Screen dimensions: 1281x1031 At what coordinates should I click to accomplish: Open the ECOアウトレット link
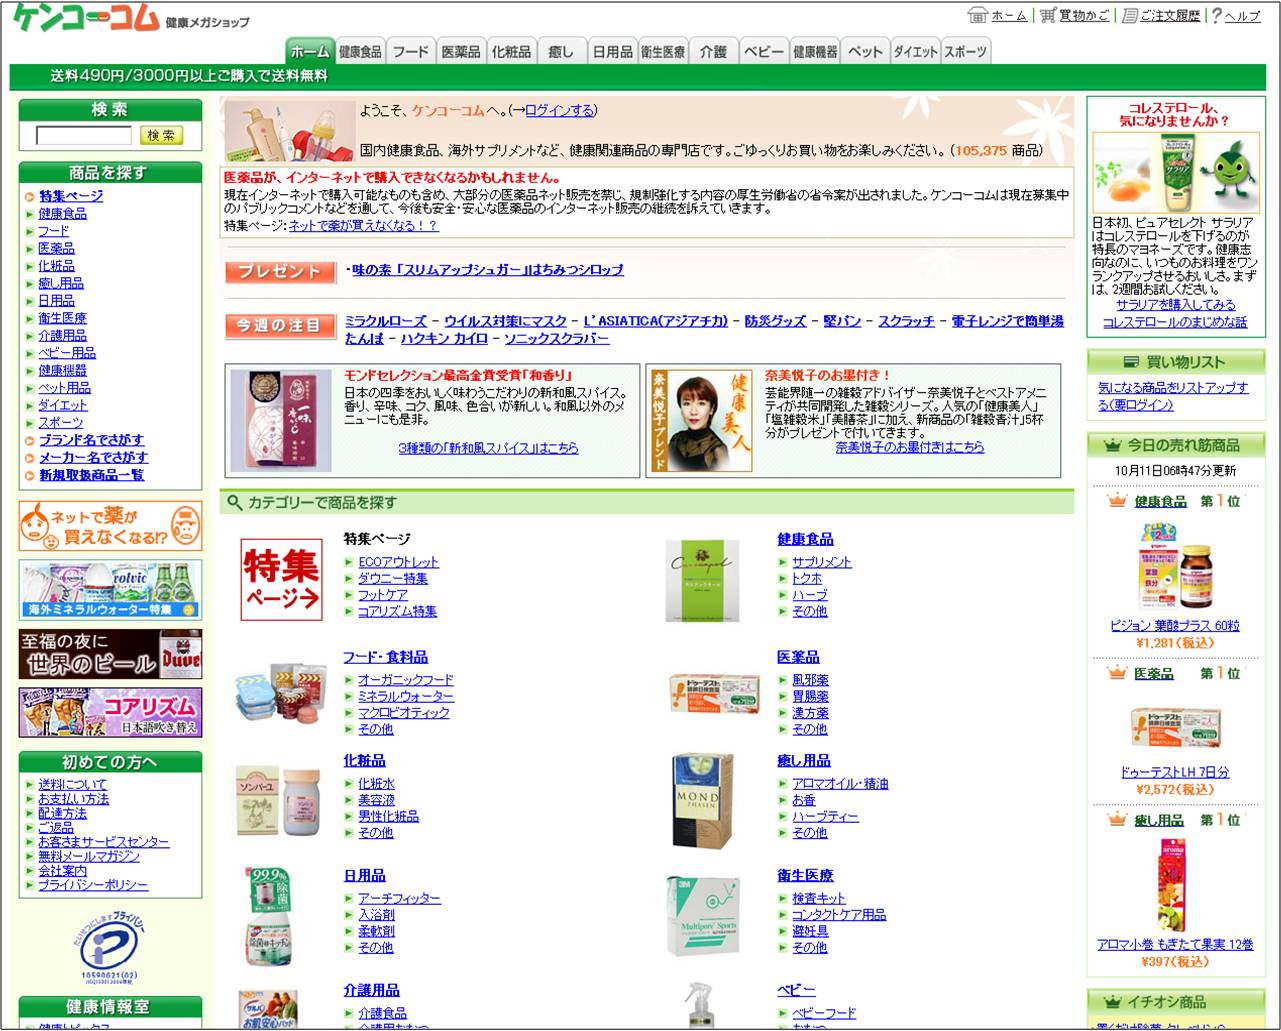398,562
